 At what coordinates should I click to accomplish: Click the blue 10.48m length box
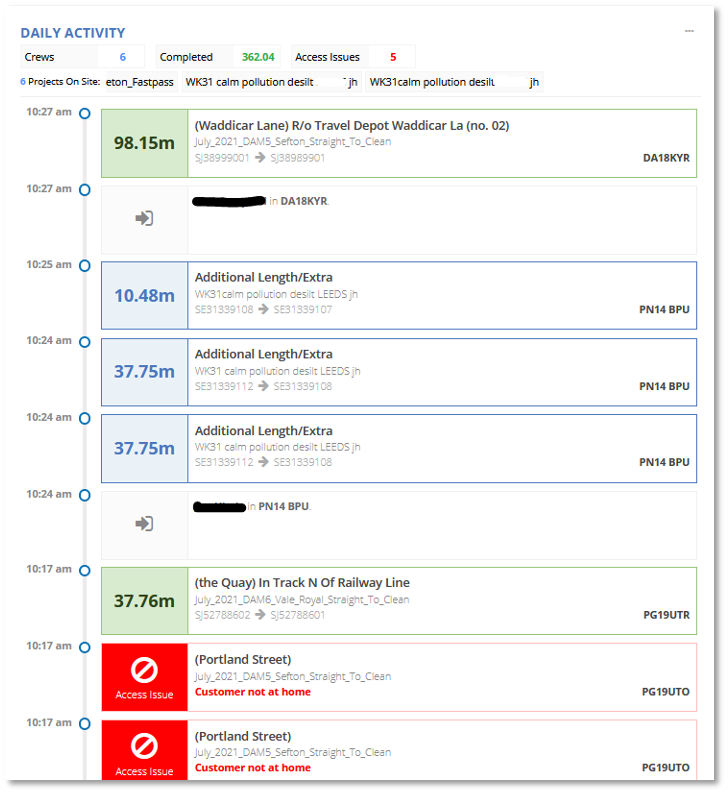[x=144, y=296]
